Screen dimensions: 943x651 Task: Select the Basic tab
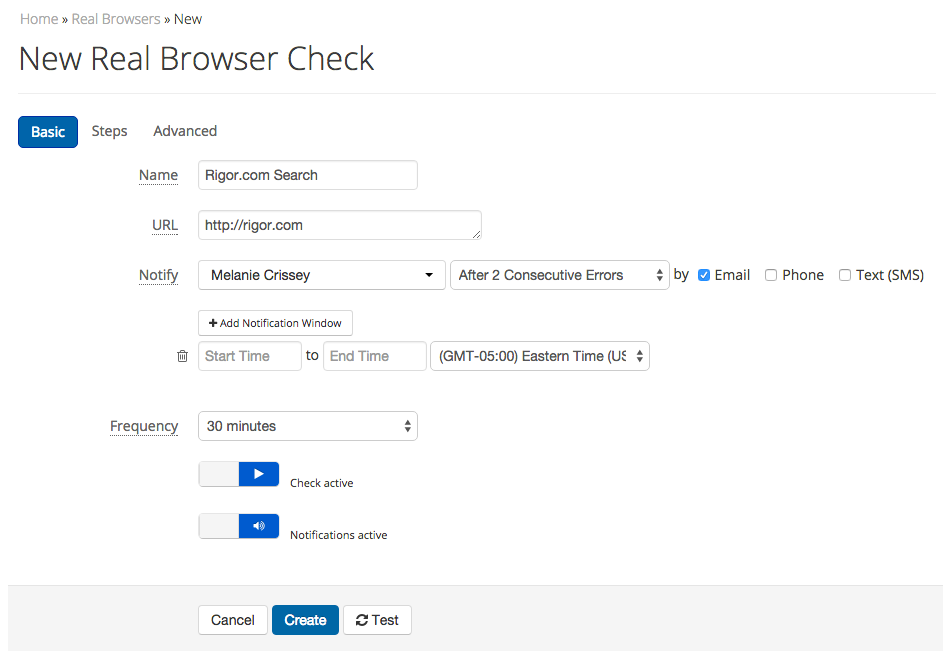[x=48, y=132]
